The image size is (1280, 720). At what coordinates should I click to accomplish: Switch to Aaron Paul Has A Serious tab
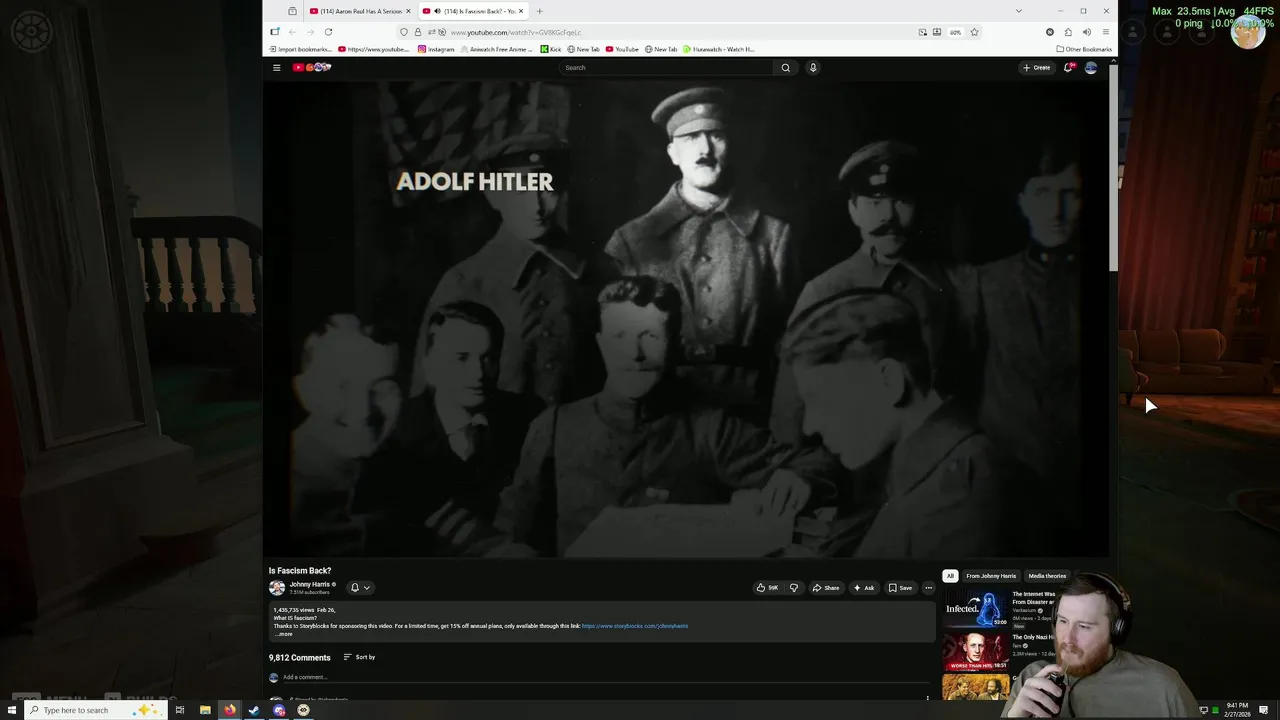359,11
